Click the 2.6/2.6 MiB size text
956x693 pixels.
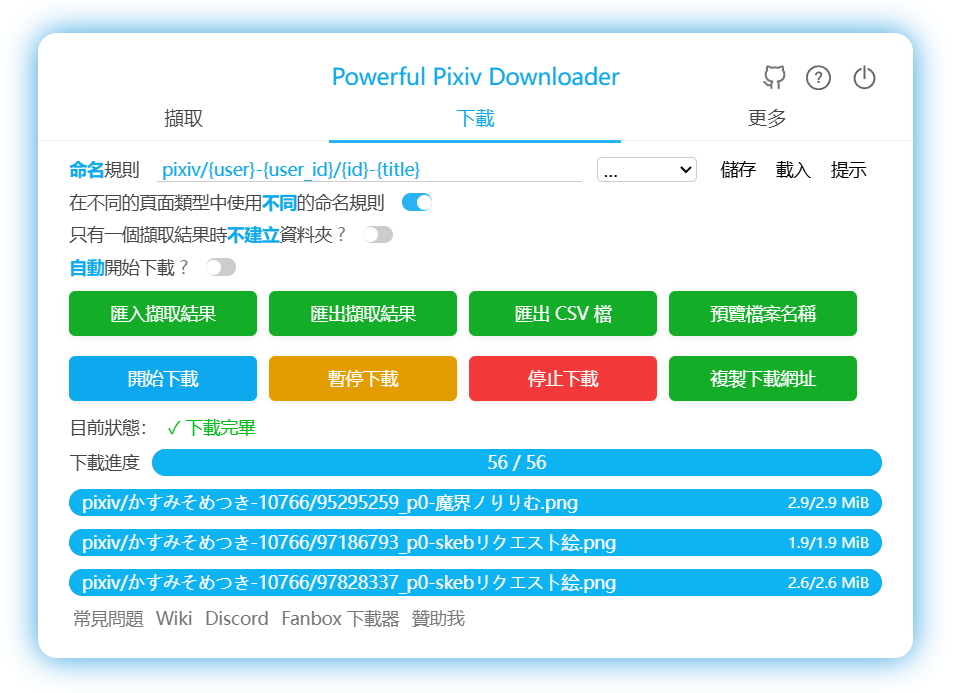tap(828, 583)
